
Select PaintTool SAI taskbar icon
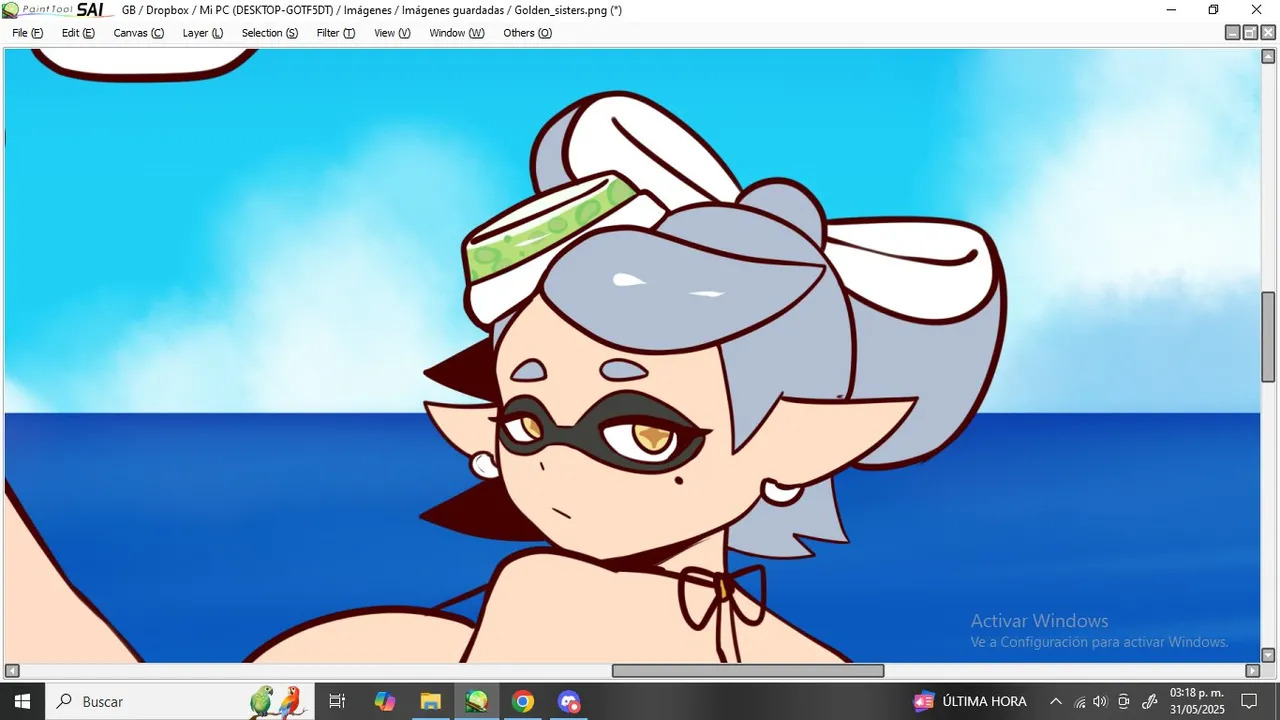pos(476,701)
